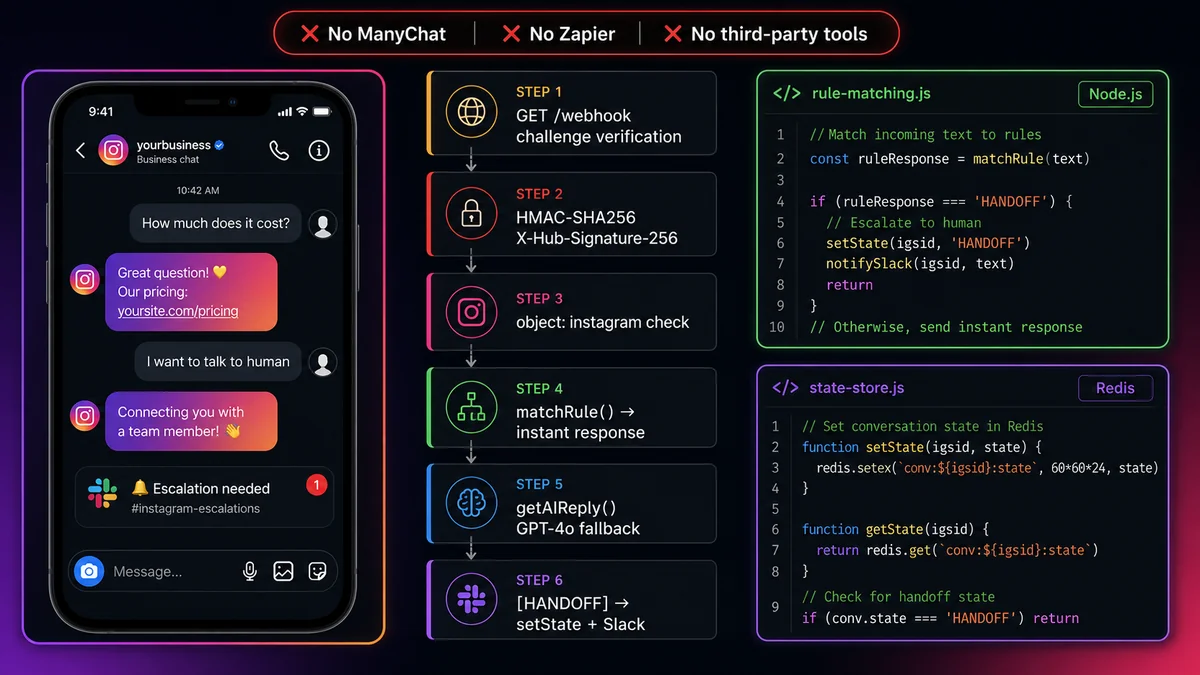Click 'HMAC-SHA256 X-Hub-Signature-256' text
The height and width of the screenshot is (675, 1200).
pyautogui.click(x=596, y=228)
